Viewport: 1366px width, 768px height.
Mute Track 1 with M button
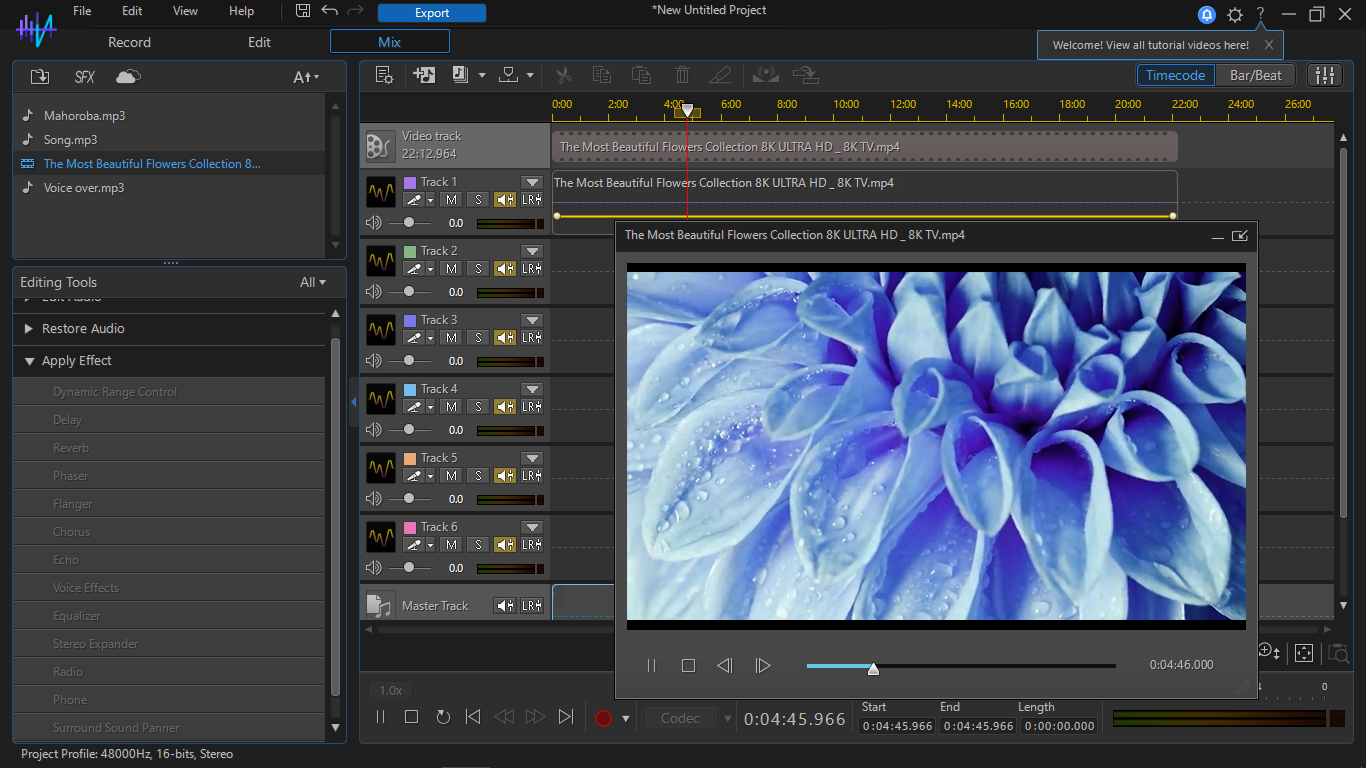click(x=452, y=199)
